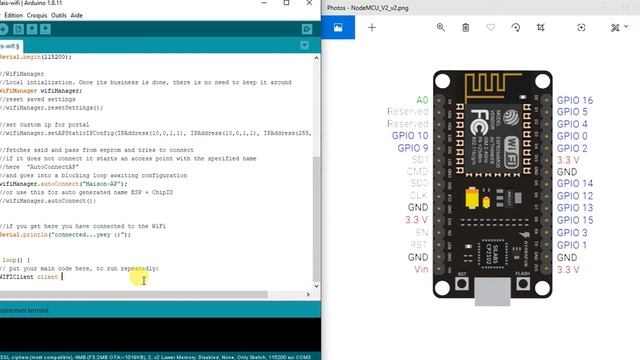Click the Photos window title 'NodeMCU_V2_v2.png'
The width and height of the screenshot is (640, 360).
pyautogui.click(x=380, y=8)
